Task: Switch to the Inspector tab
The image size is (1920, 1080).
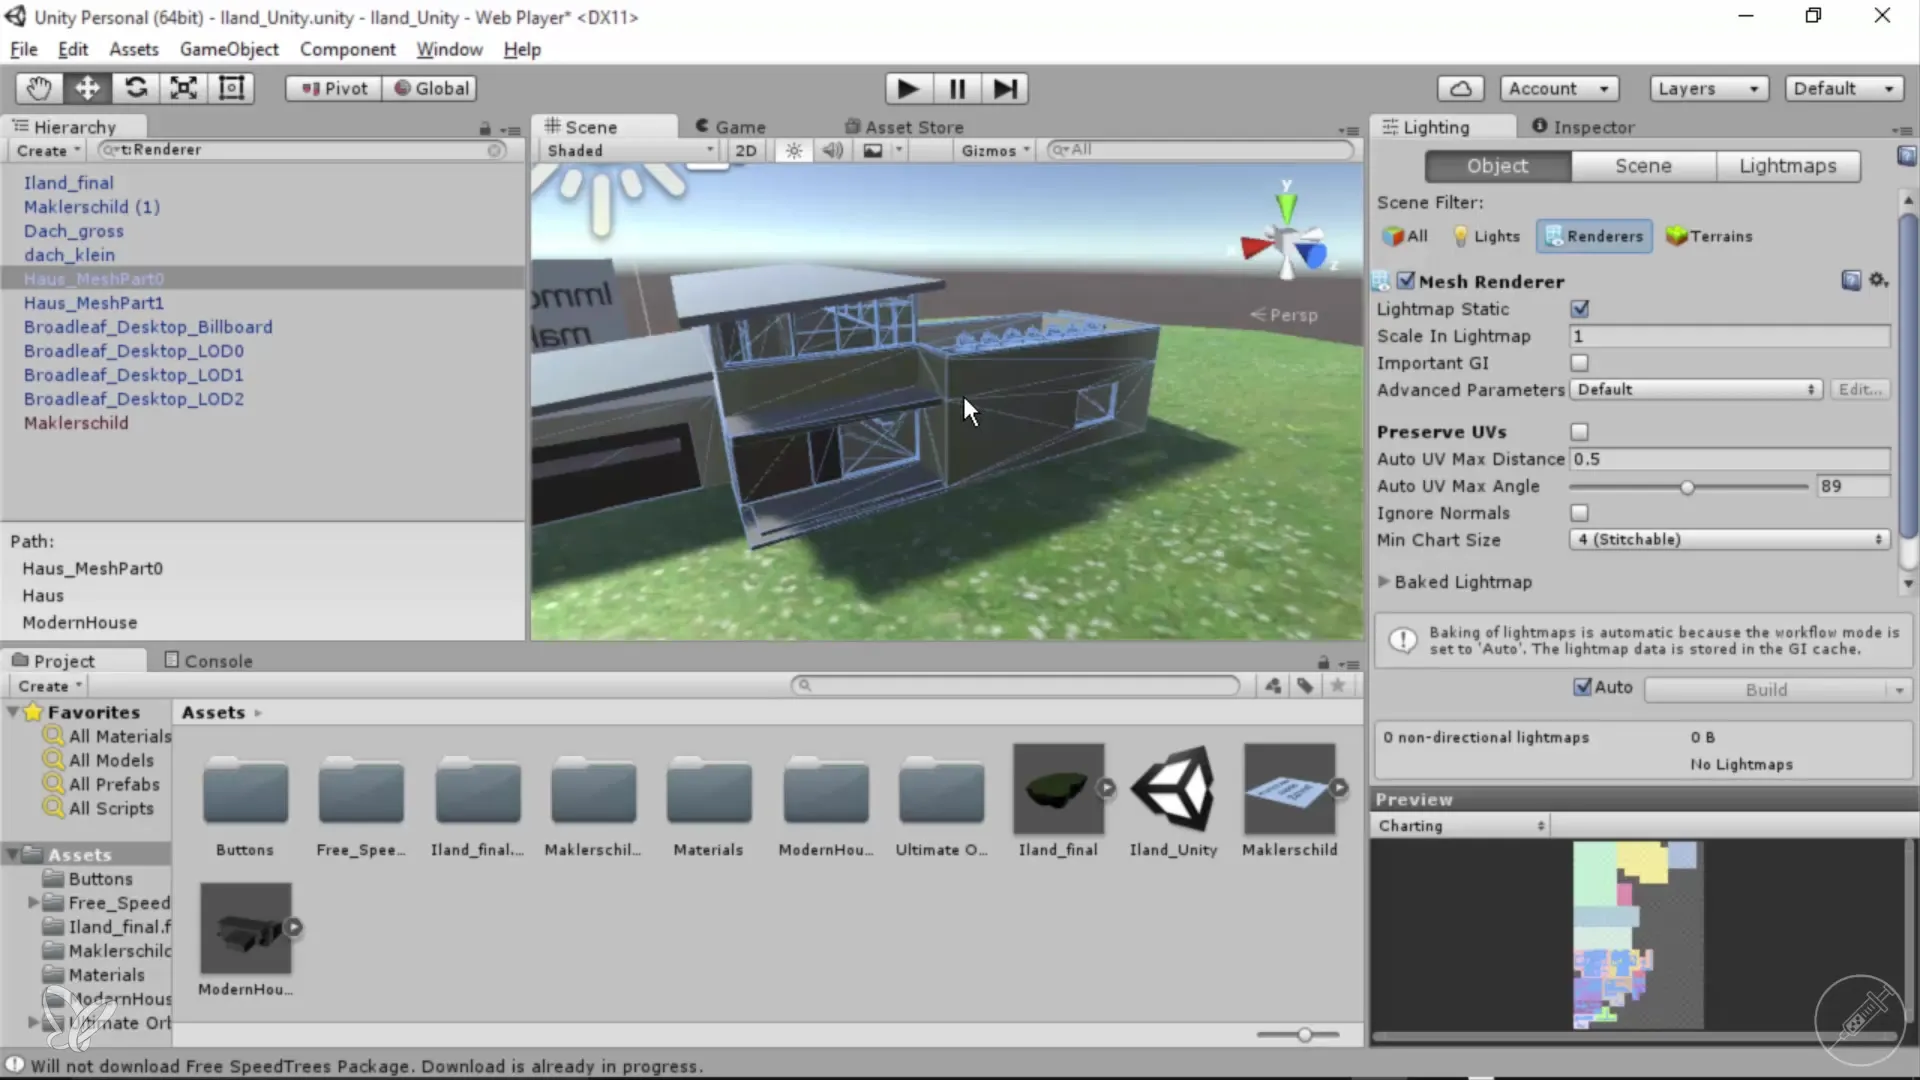Action: [1584, 127]
